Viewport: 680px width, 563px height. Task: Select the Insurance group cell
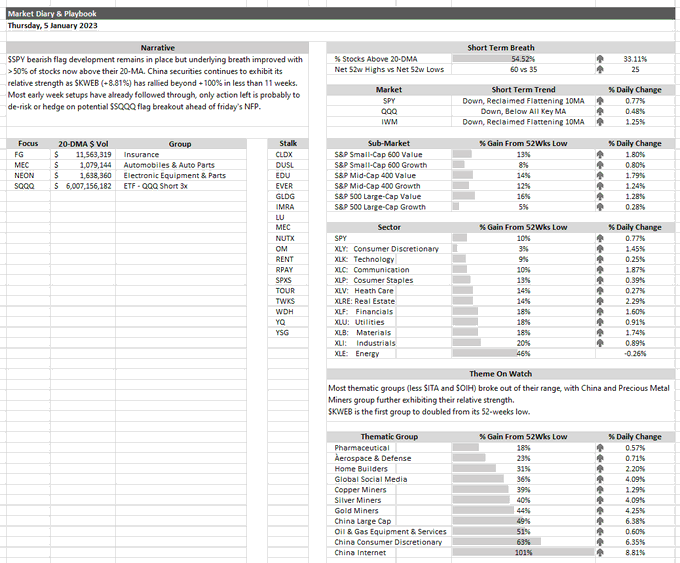pyautogui.click(x=181, y=154)
